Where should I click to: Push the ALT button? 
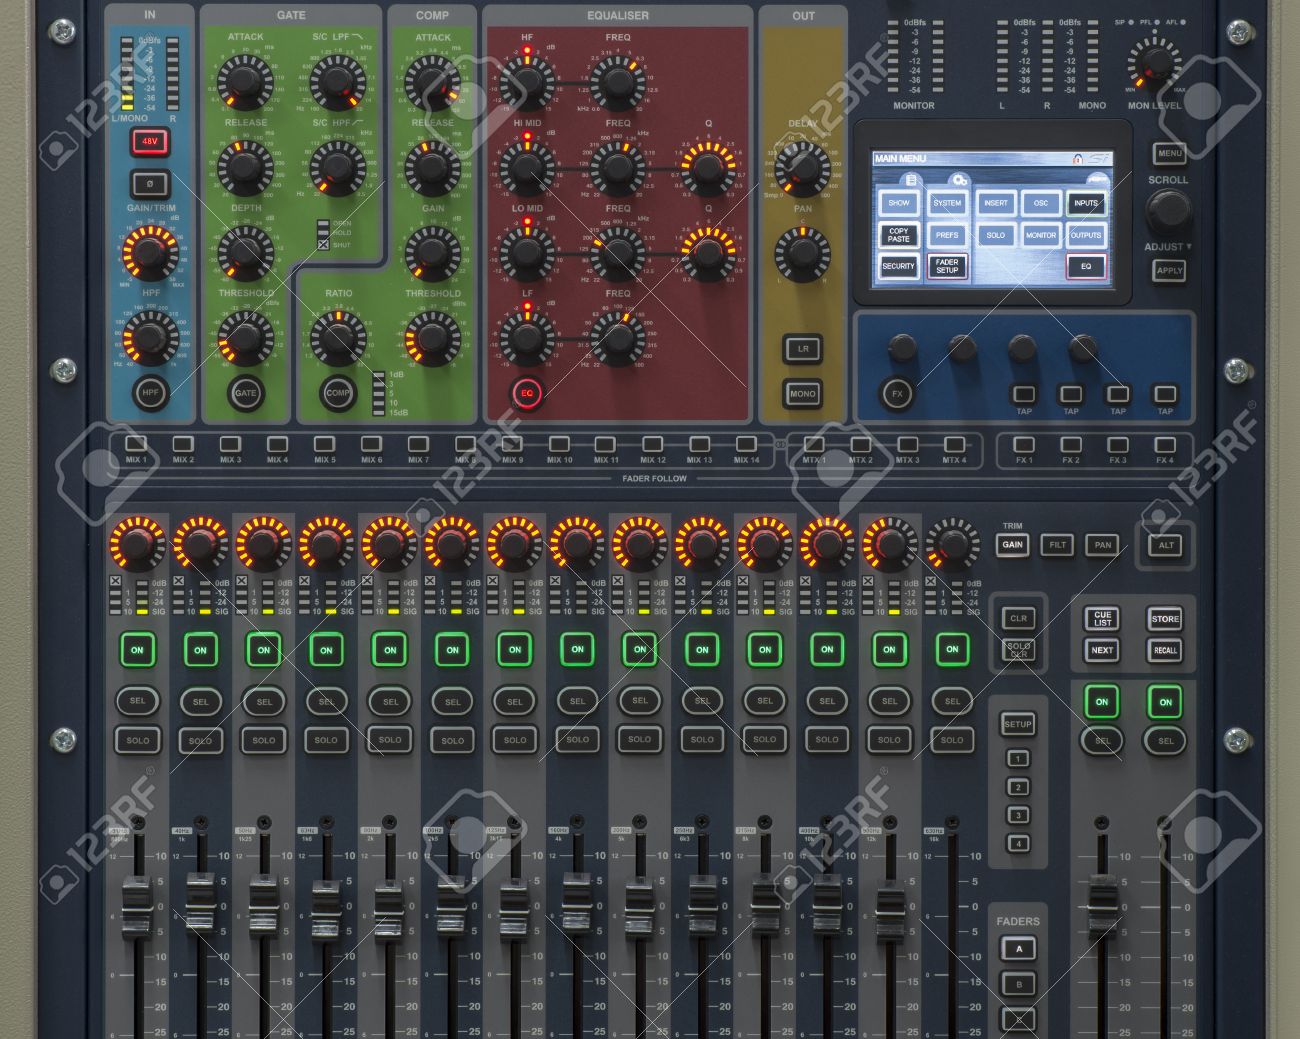pyautogui.click(x=1166, y=545)
